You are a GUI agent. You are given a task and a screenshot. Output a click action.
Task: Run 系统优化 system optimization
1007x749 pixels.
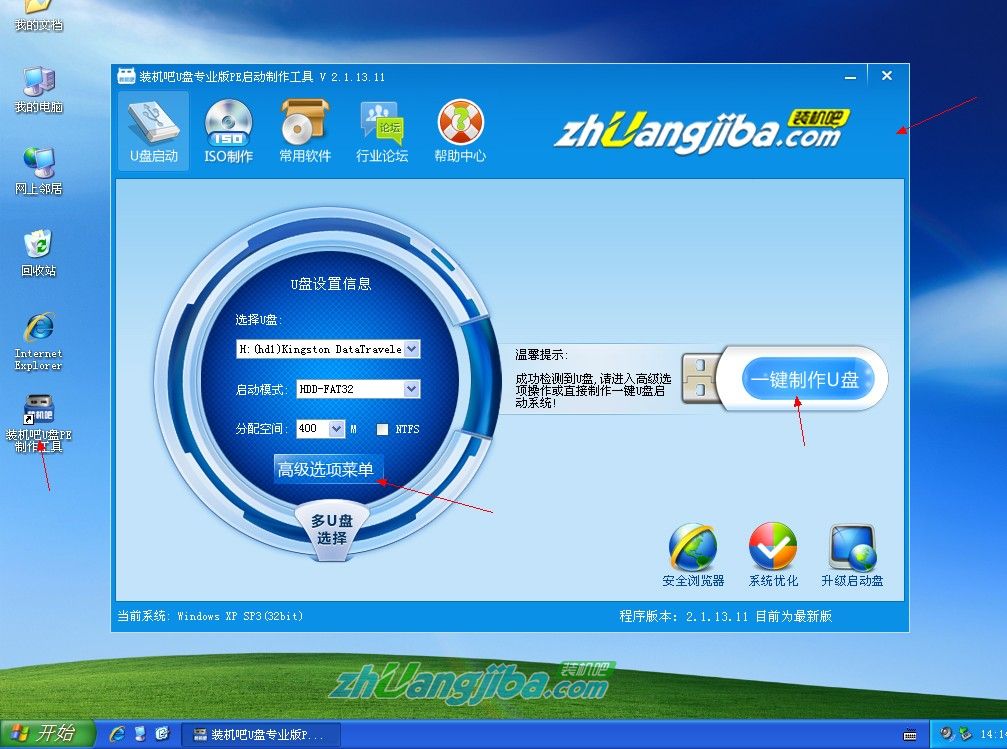pyautogui.click(x=772, y=550)
